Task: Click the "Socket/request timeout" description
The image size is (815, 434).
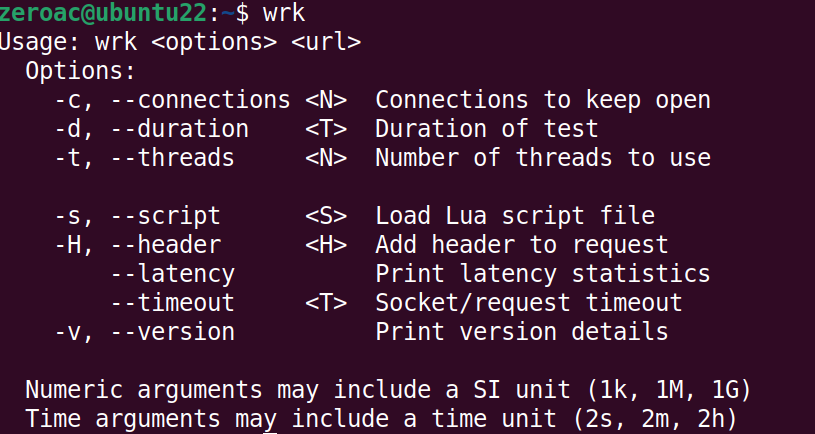Action: (x=528, y=303)
